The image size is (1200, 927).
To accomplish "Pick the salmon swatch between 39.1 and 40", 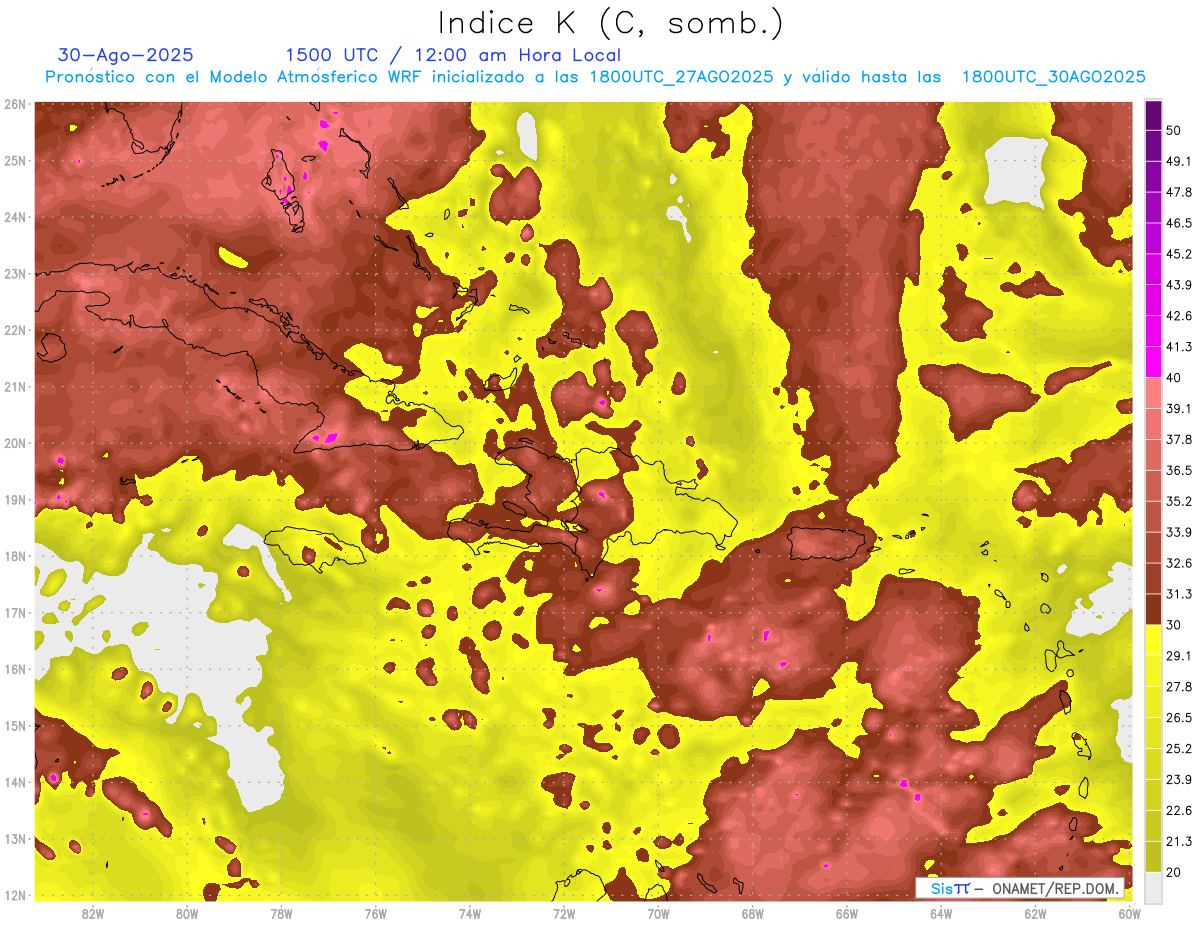I will click(x=1153, y=392).
